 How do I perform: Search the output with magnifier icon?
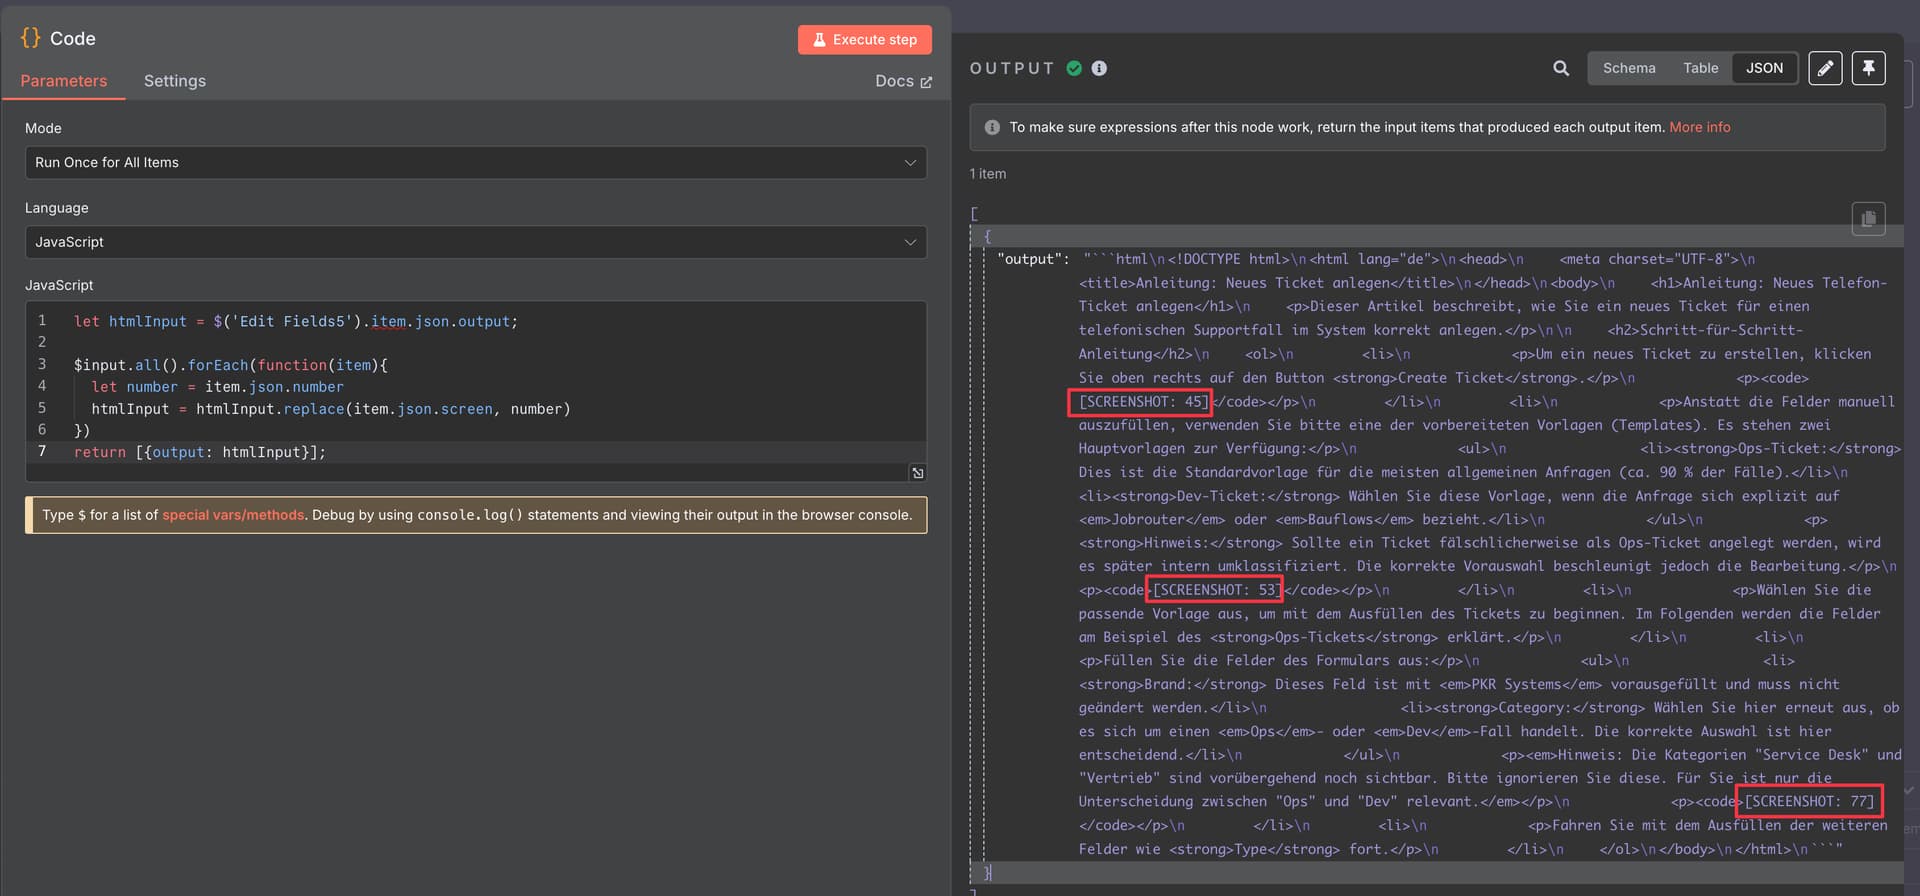[1561, 68]
